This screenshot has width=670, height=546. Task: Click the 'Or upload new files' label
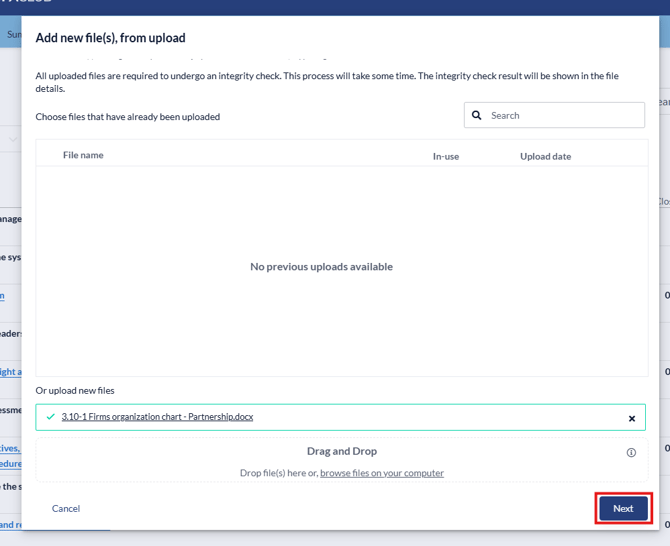click(x=75, y=390)
